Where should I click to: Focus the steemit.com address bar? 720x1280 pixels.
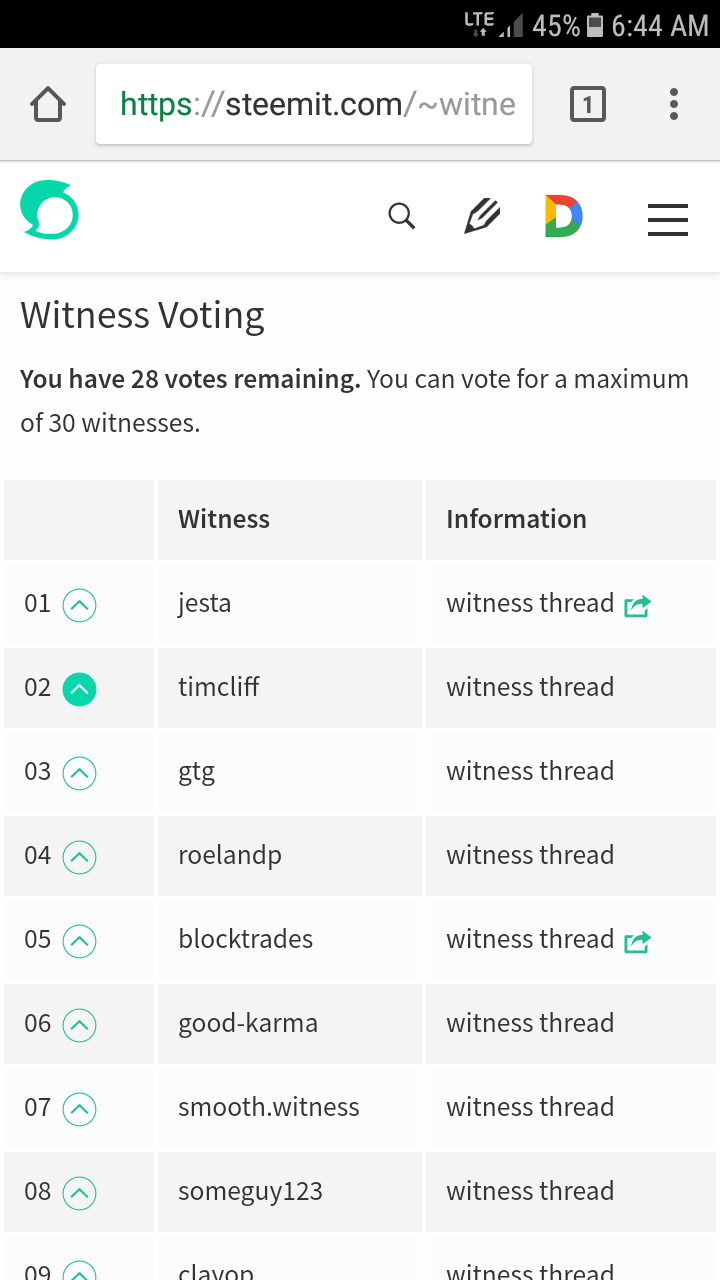coord(314,104)
